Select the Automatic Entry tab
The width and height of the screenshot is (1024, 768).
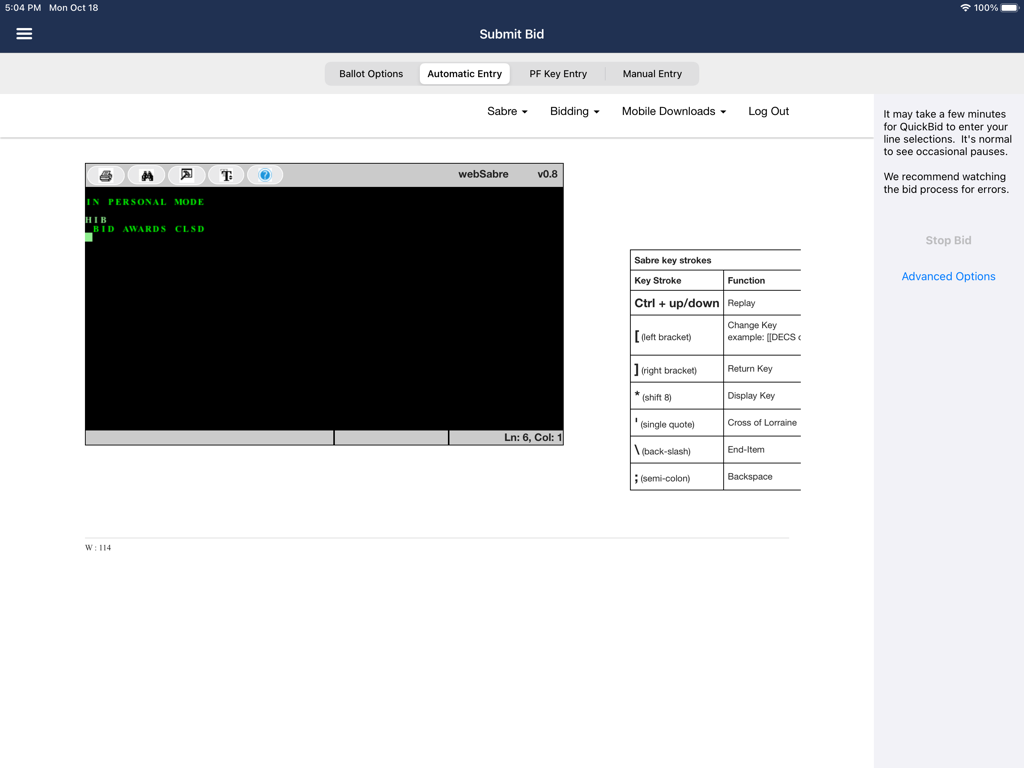(x=464, y=74)
